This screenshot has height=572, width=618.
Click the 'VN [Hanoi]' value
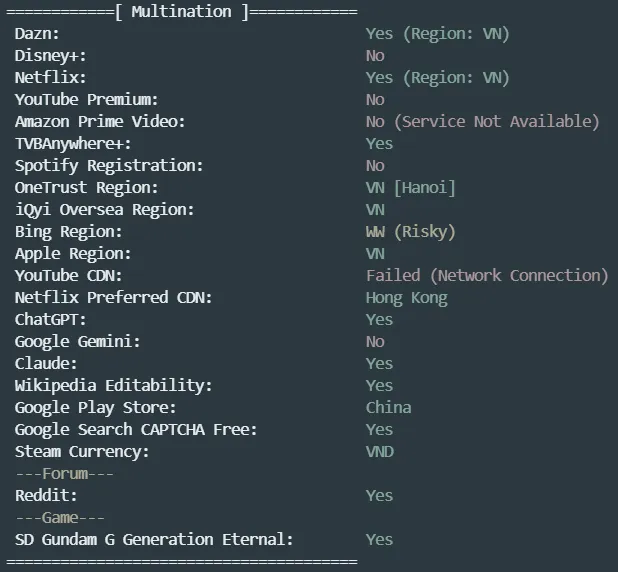point(410,188)
